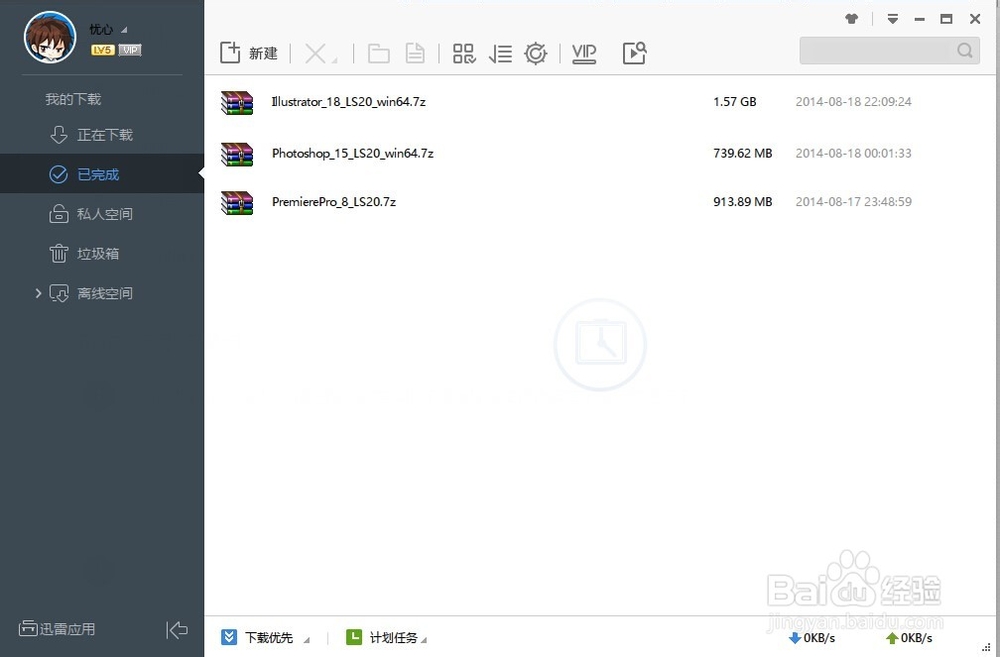Click the Photoshop archive file icon
The height and width of the screenshot is (657, 1000).
[x=237, y=154]
